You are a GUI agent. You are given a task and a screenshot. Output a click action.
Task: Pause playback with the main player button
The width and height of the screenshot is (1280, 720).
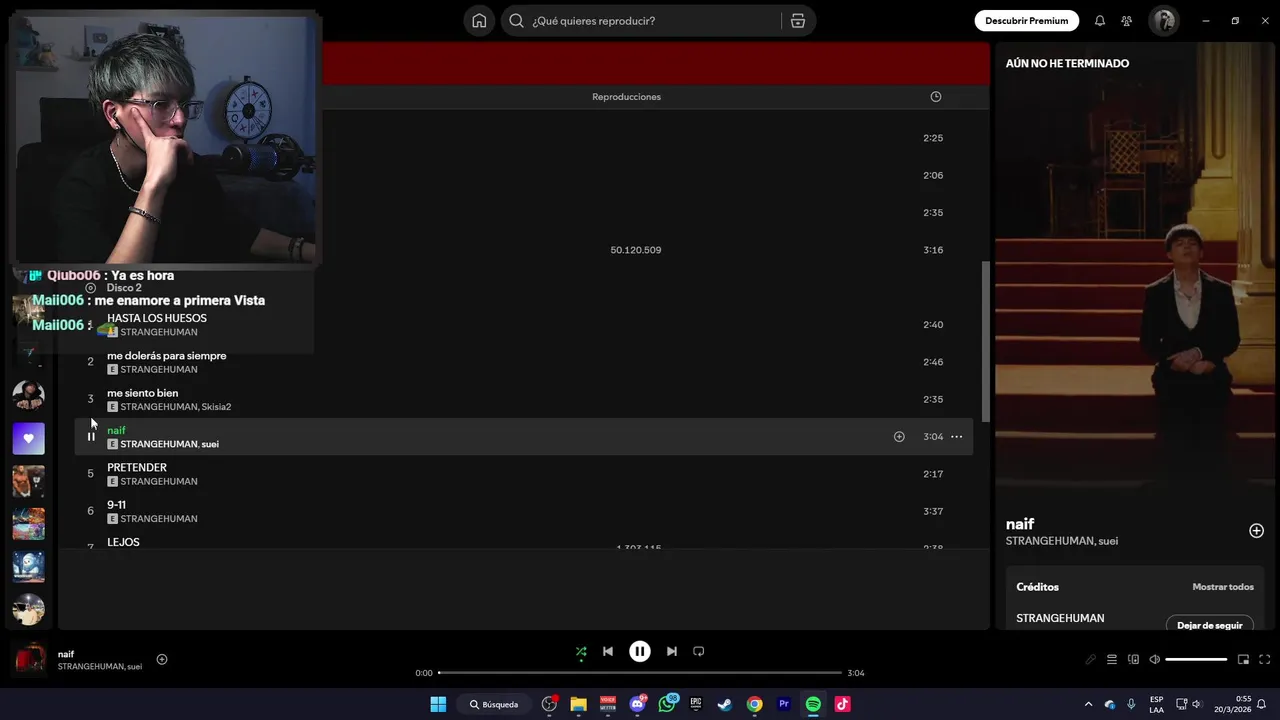pyautogui.click(x=640, y=651)
